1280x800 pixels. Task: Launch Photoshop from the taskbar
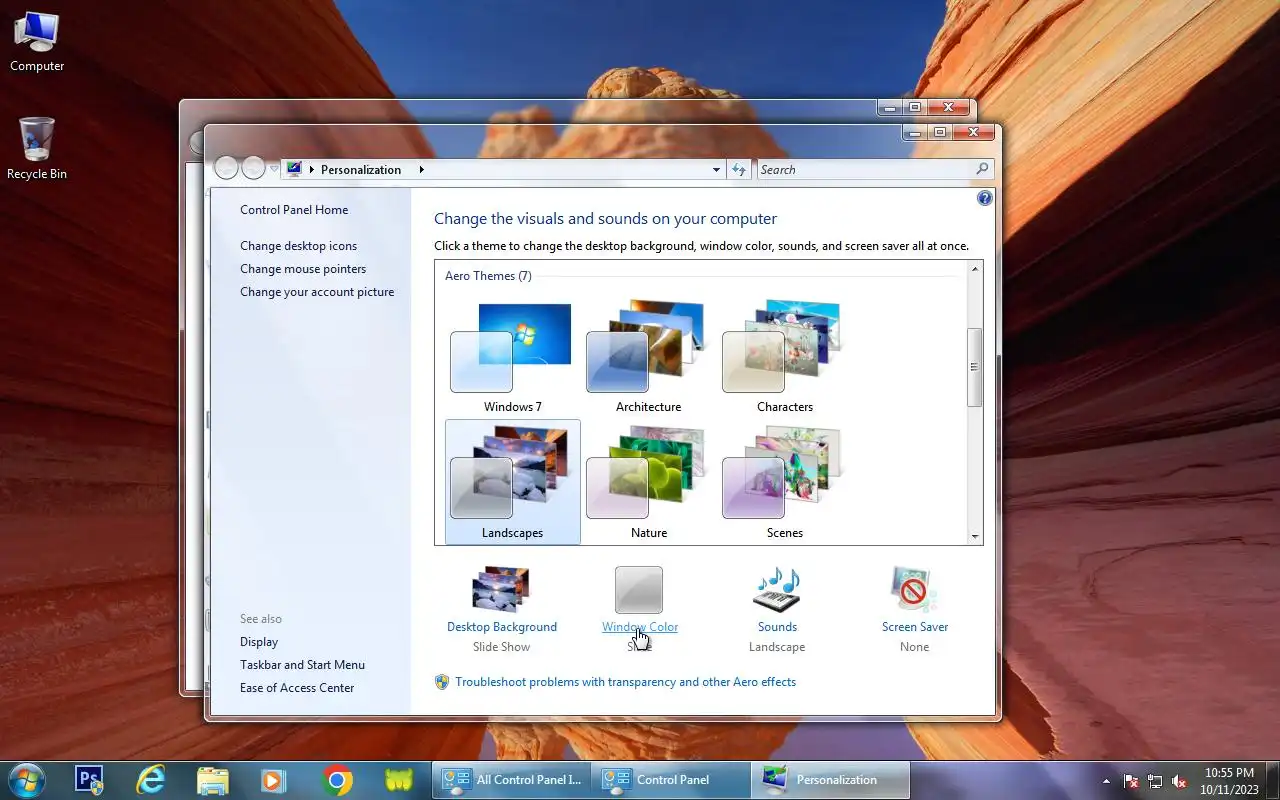pos(90,780)
